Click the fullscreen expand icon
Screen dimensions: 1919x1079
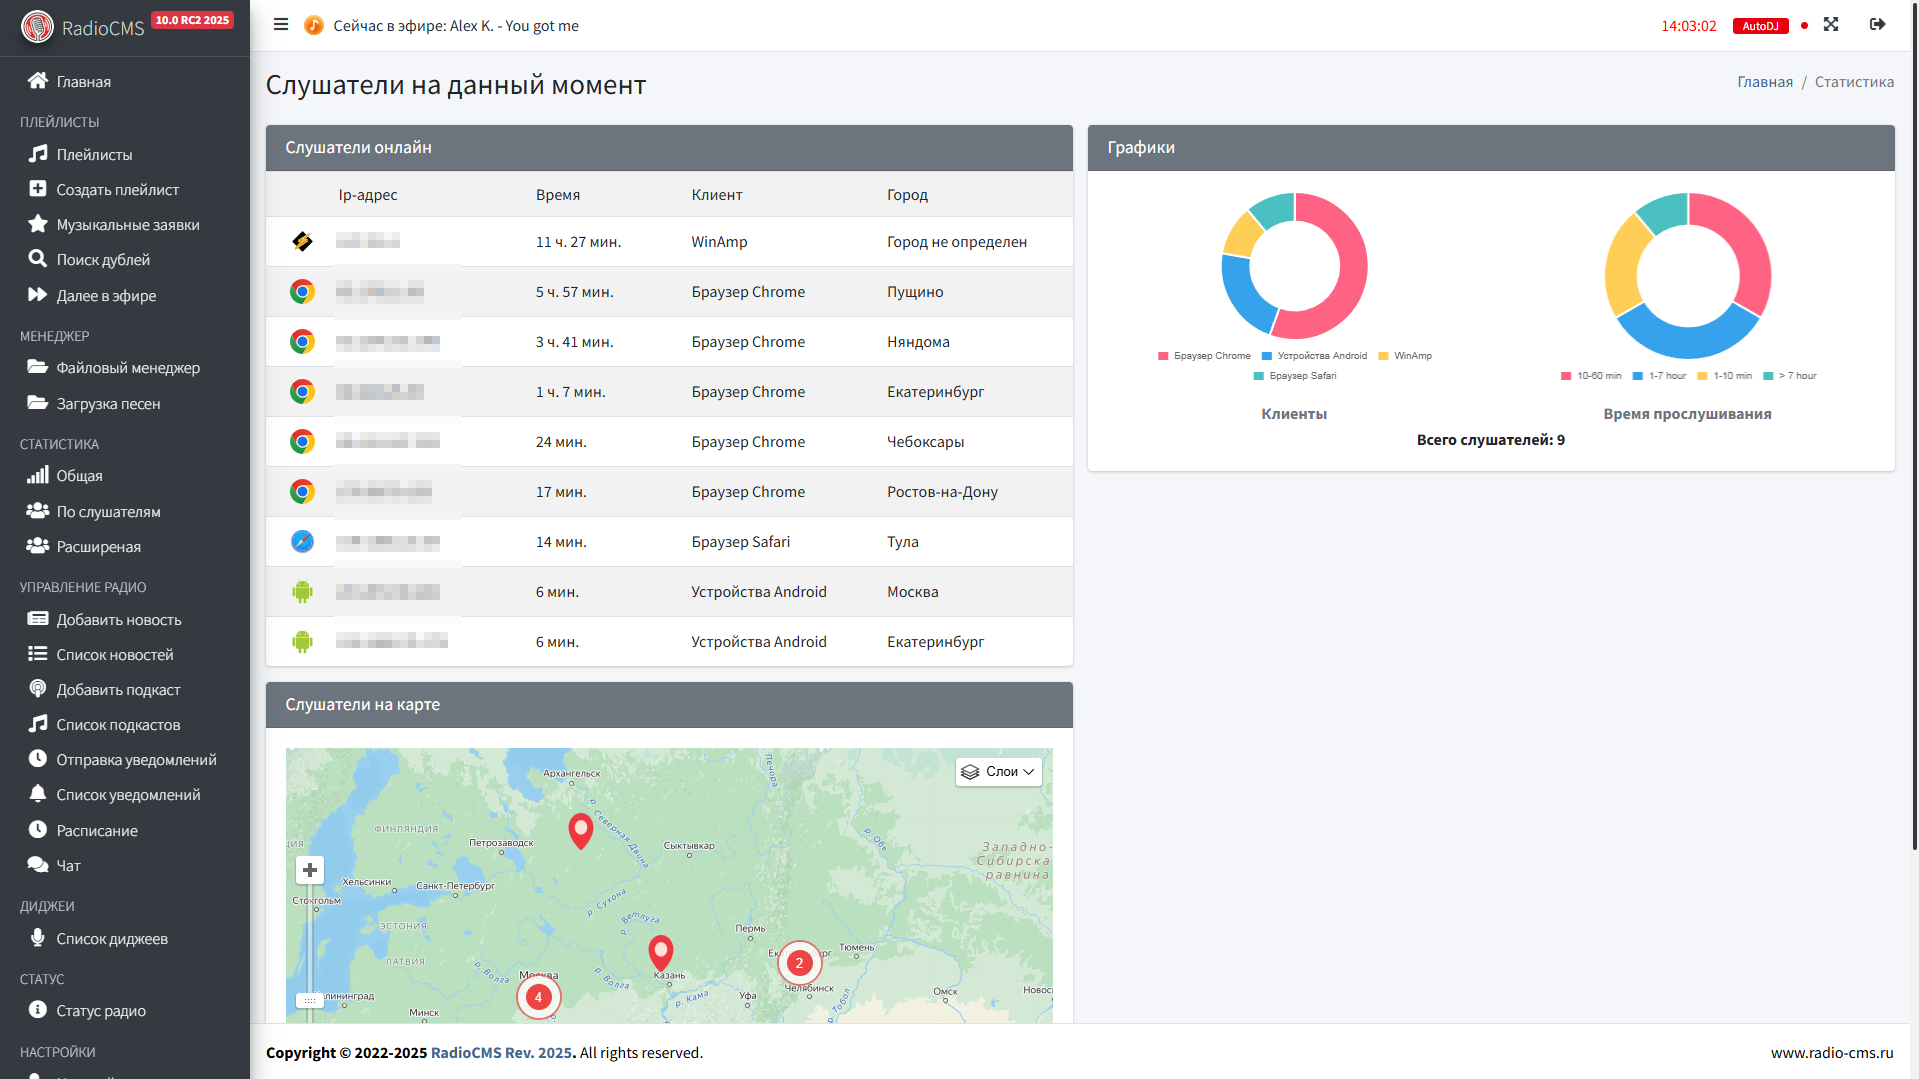(x=1830, y=25)
